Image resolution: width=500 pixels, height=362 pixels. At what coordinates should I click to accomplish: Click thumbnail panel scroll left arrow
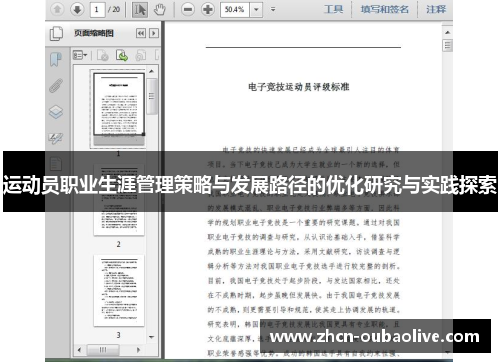click(x=79, y=350)
